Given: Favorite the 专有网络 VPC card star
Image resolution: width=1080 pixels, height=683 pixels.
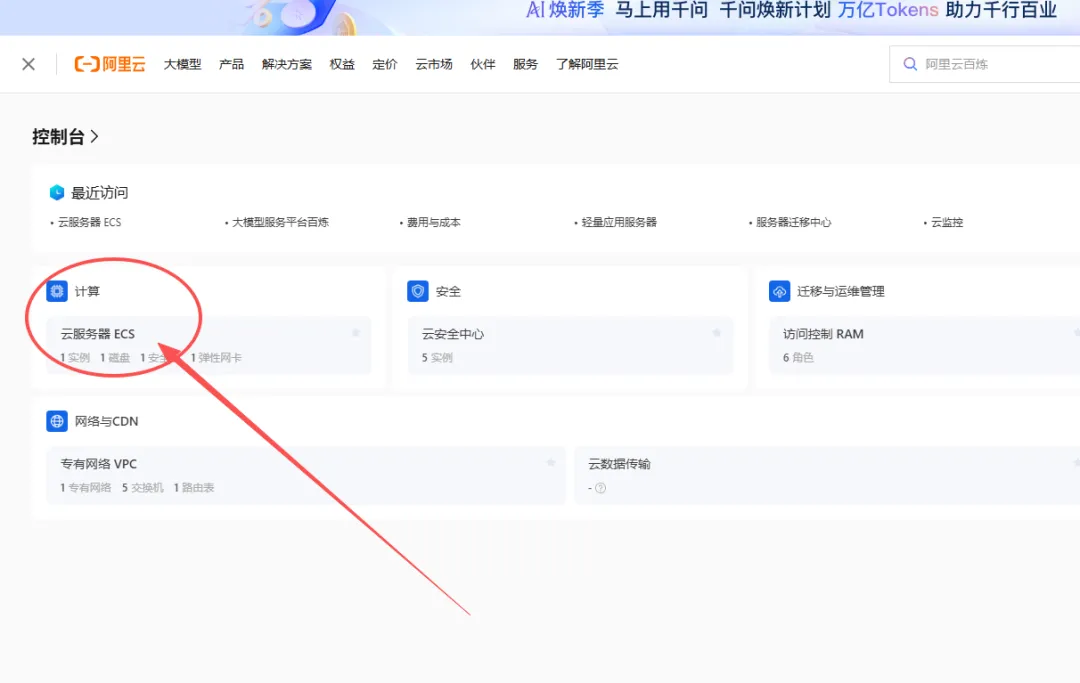Looking at the screenshot, I should coord(551,463).
